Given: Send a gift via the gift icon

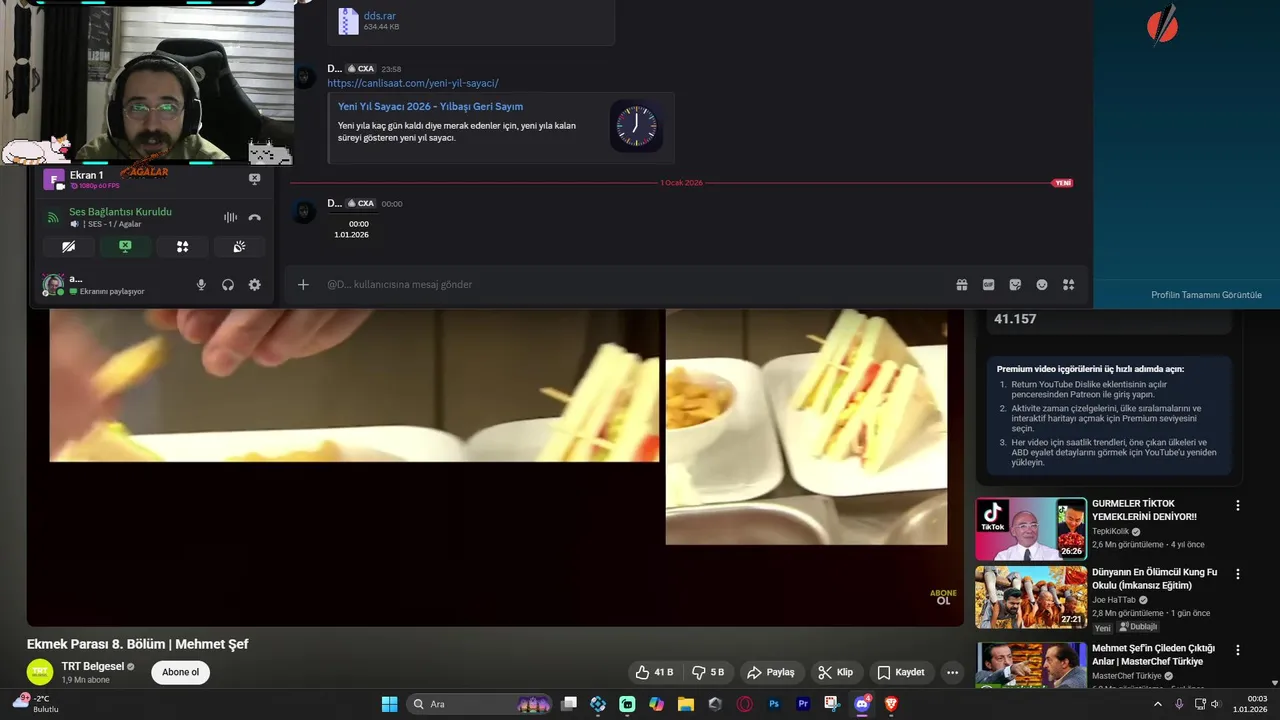Looking at the screenshot, I should pos(962,285).
